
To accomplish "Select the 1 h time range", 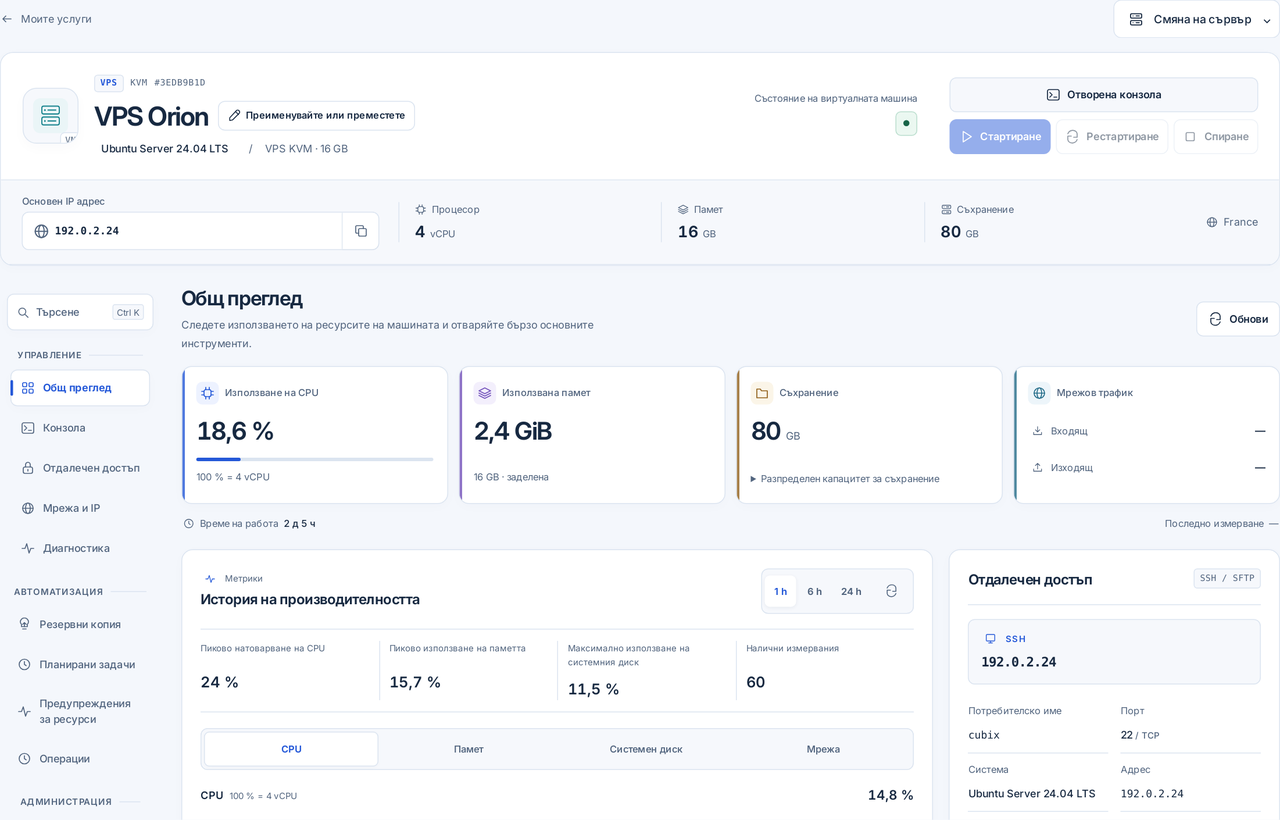I will [x=780, y=591].
